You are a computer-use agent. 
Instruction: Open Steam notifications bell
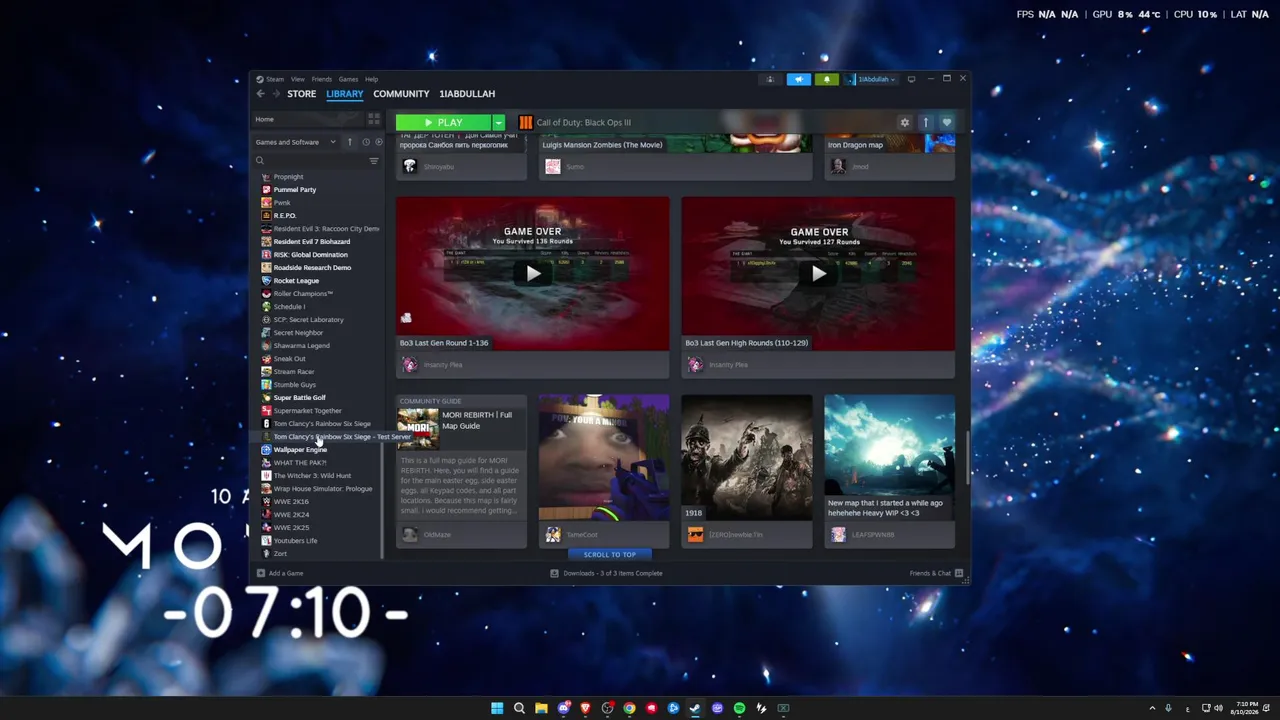pos(826,79)
